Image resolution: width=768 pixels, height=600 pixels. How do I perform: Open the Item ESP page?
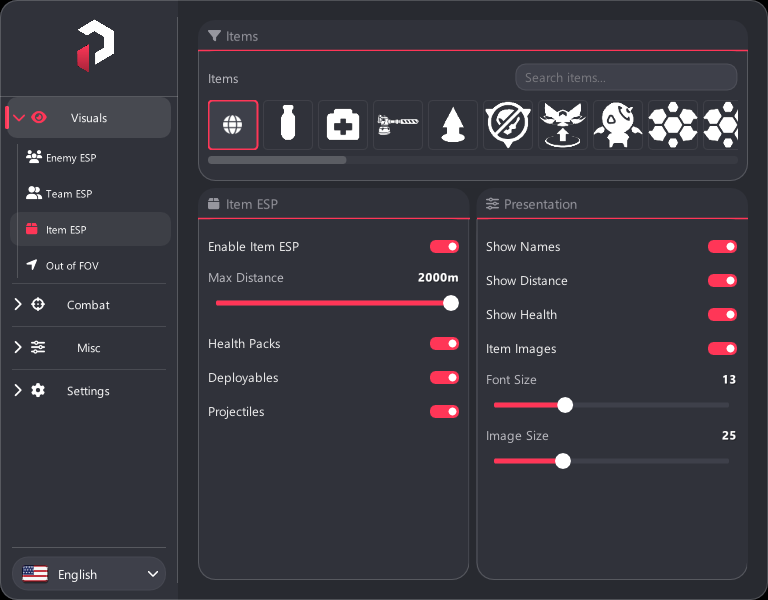point(91,229)
